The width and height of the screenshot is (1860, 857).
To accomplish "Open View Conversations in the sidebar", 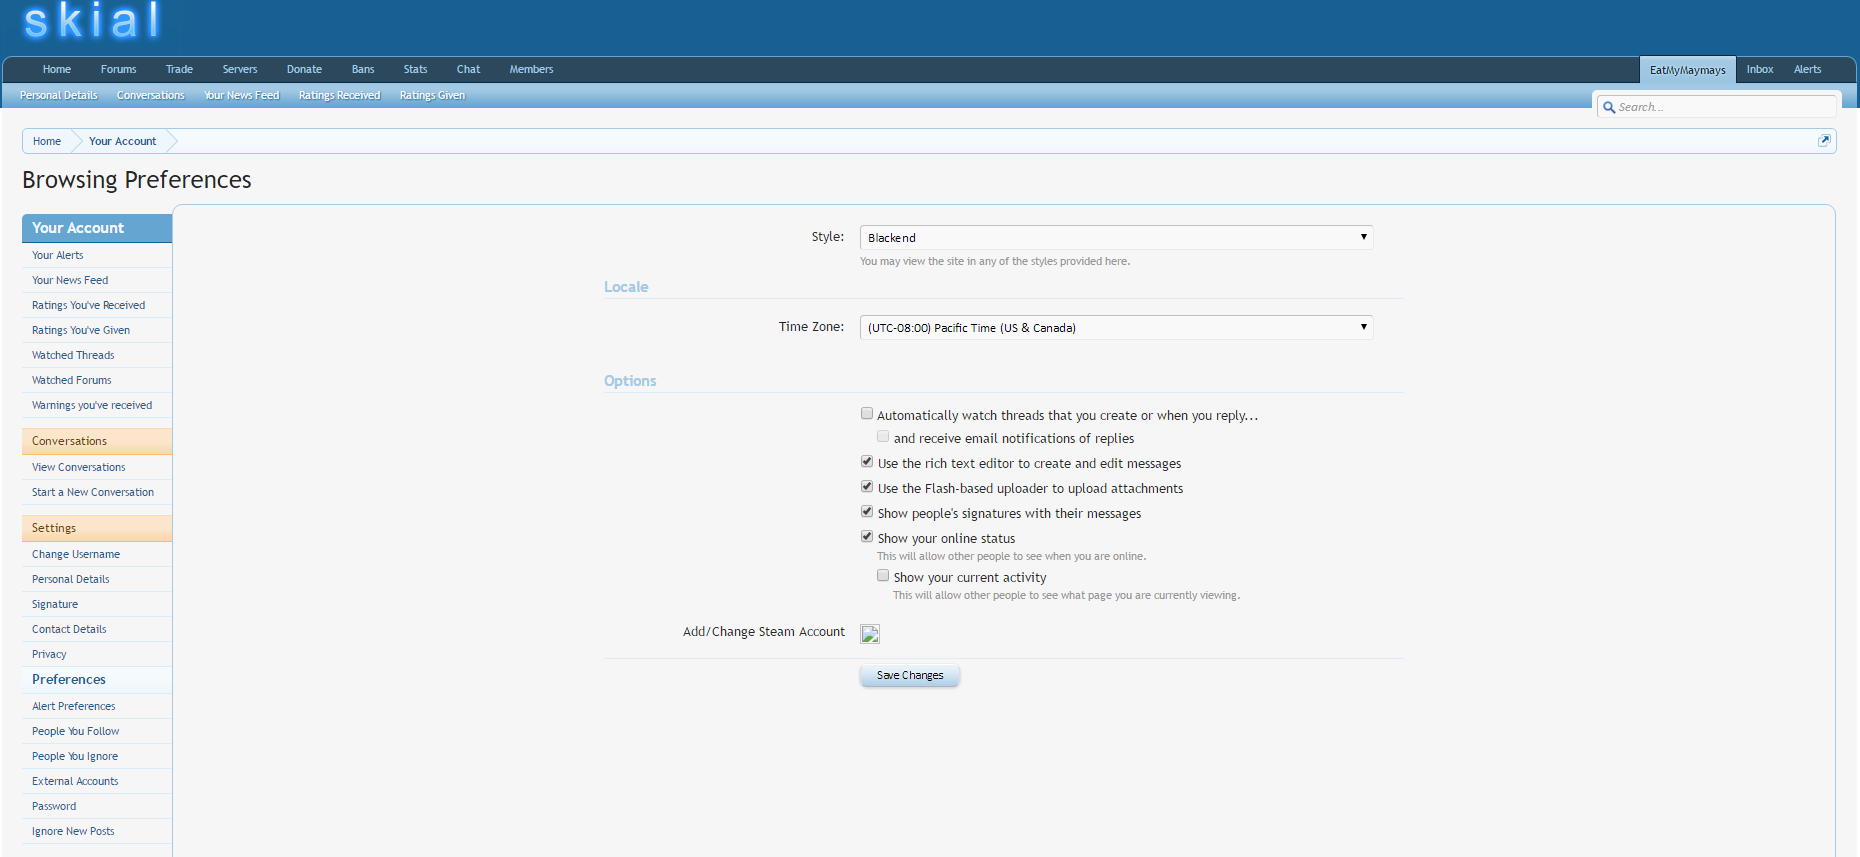I will coord(97,467).
